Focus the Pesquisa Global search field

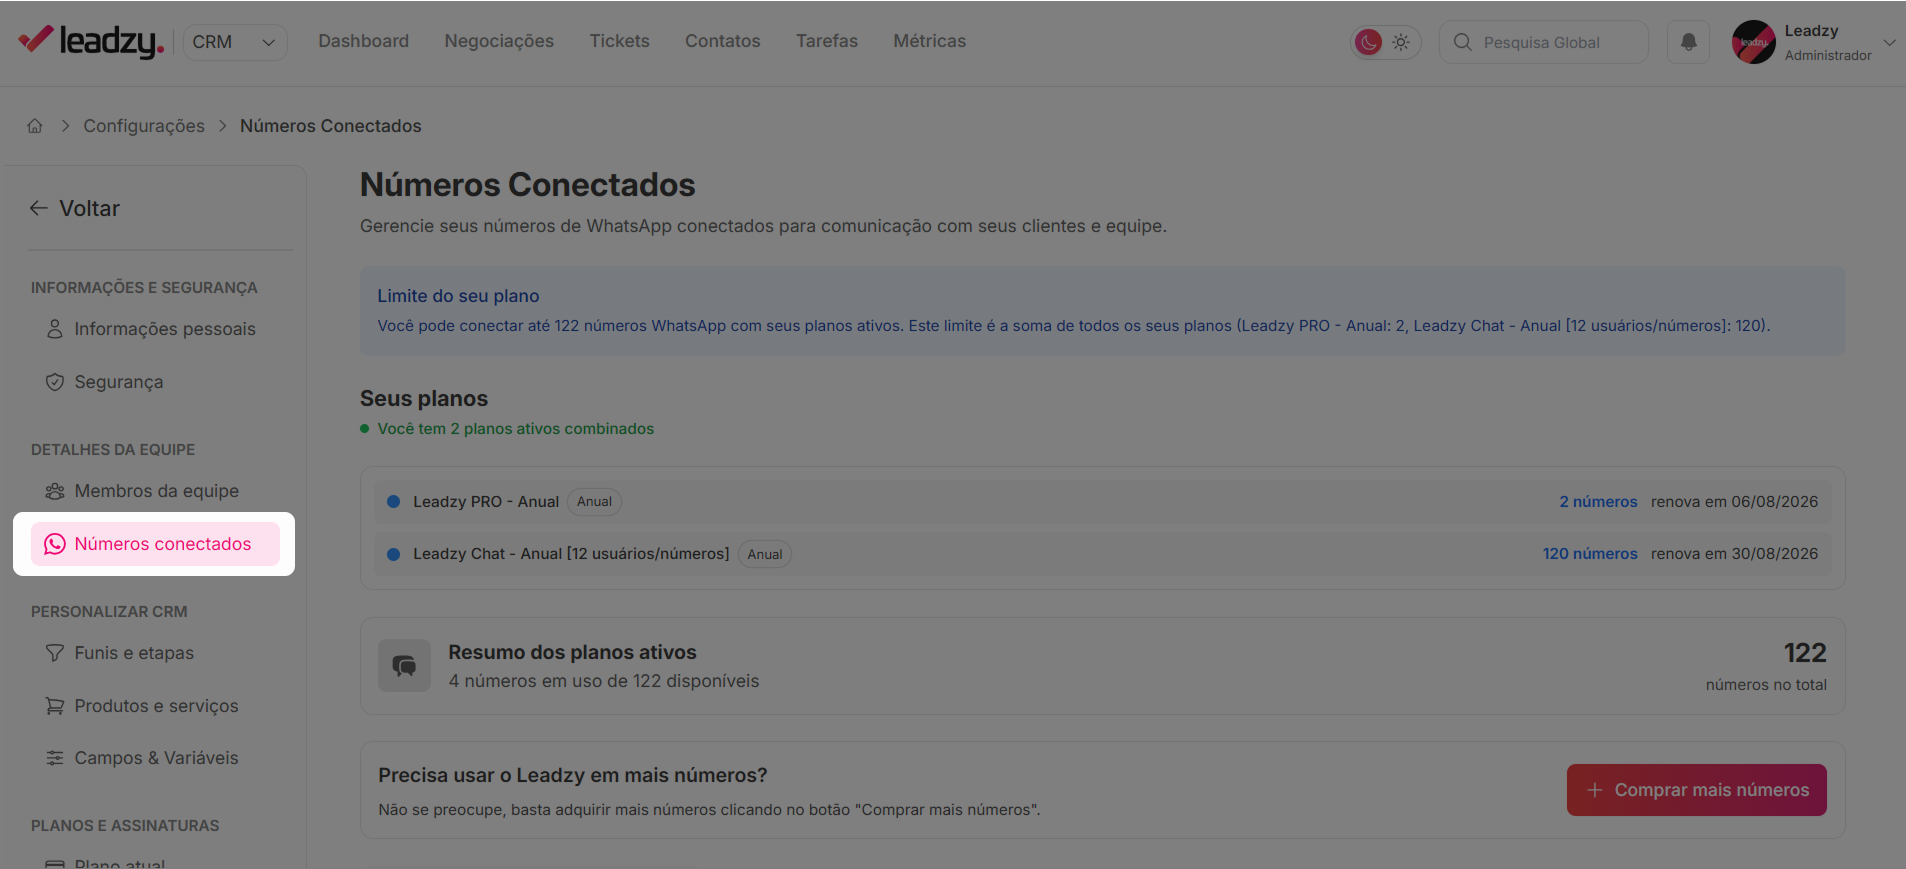(1544, 42)
